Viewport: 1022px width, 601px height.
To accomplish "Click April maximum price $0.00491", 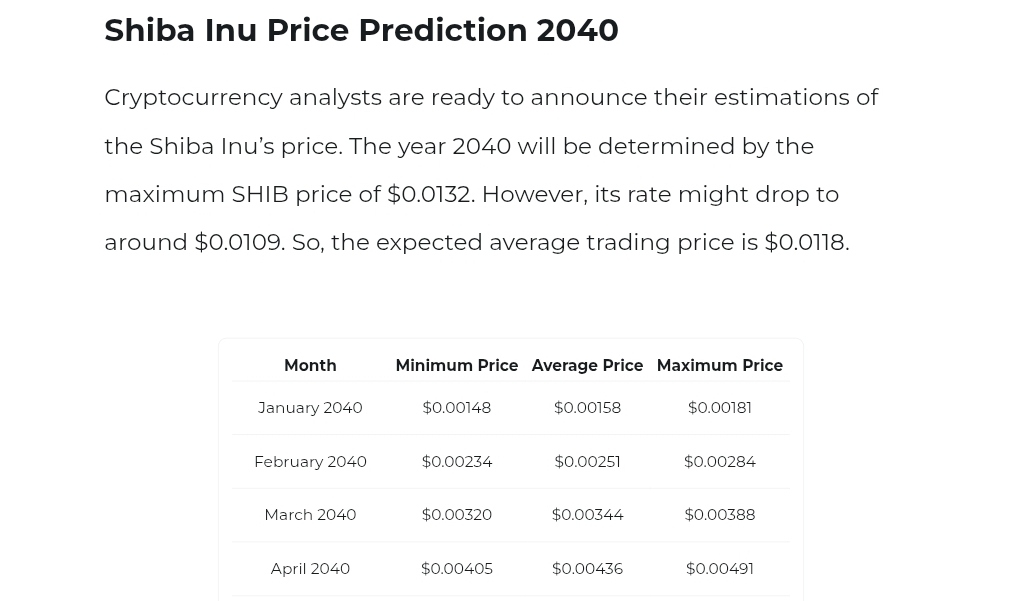I will tap(719, 569).
